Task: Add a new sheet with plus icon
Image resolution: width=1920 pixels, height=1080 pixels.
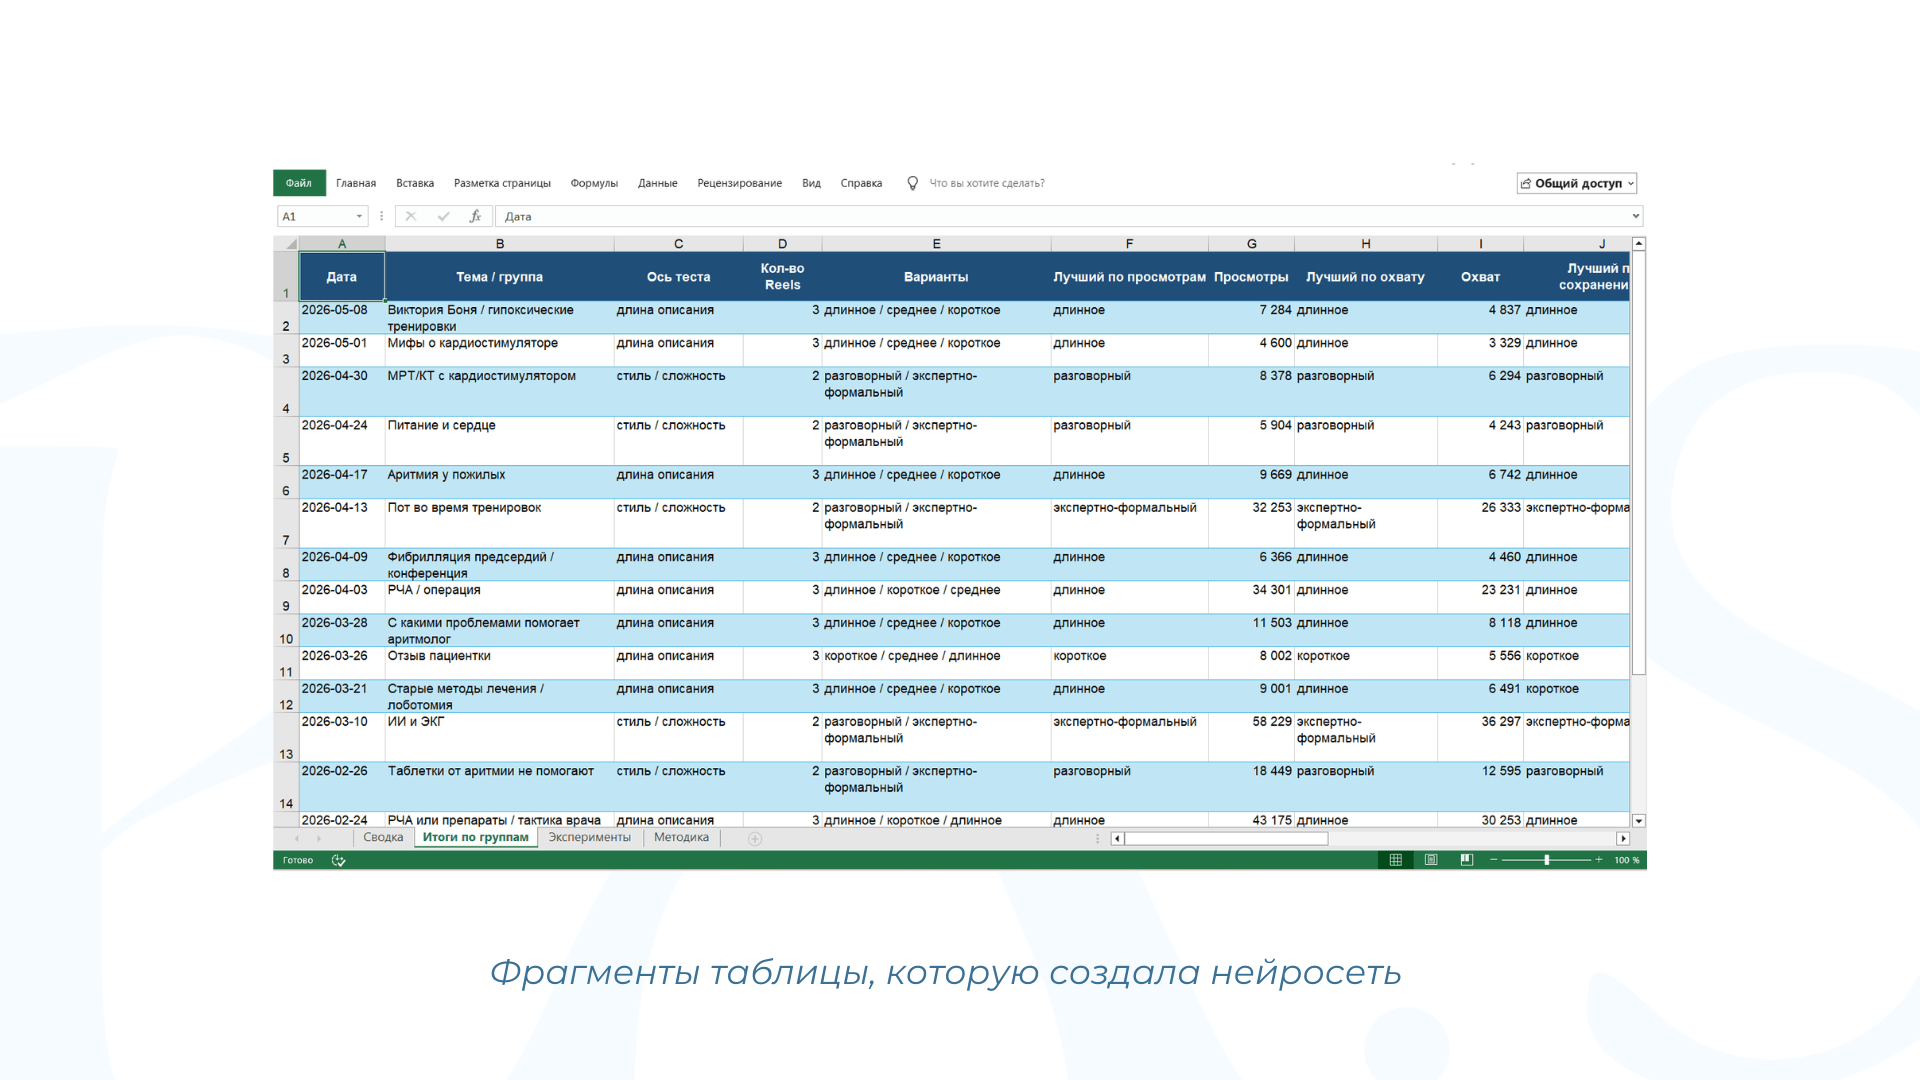Action: pos(755,838)
